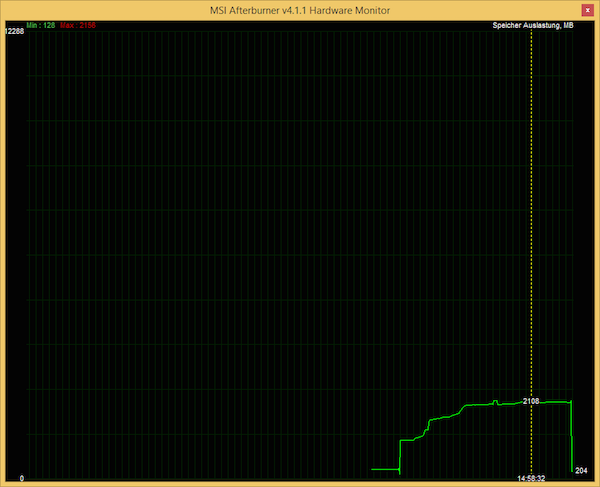
Task: Click the 2108 value on the cursor line
Action: point(531,401)
